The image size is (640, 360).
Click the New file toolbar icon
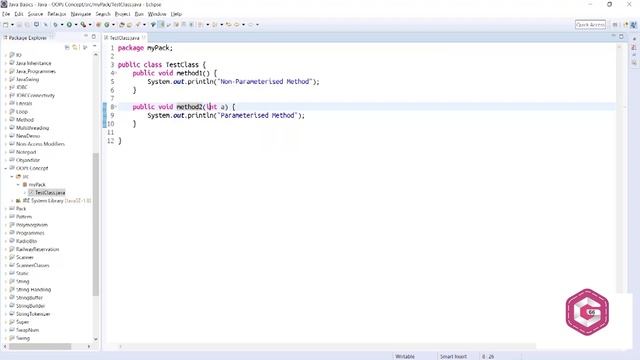(x=6, y=25)
